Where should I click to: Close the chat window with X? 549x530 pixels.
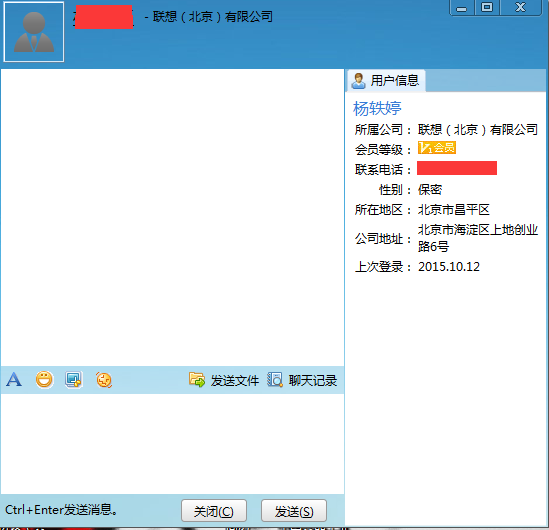point(520,8)
